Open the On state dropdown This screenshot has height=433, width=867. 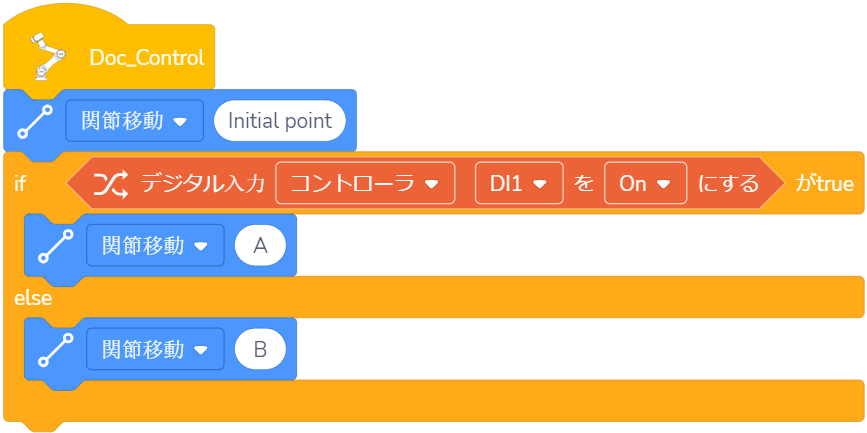pos(645,184)
